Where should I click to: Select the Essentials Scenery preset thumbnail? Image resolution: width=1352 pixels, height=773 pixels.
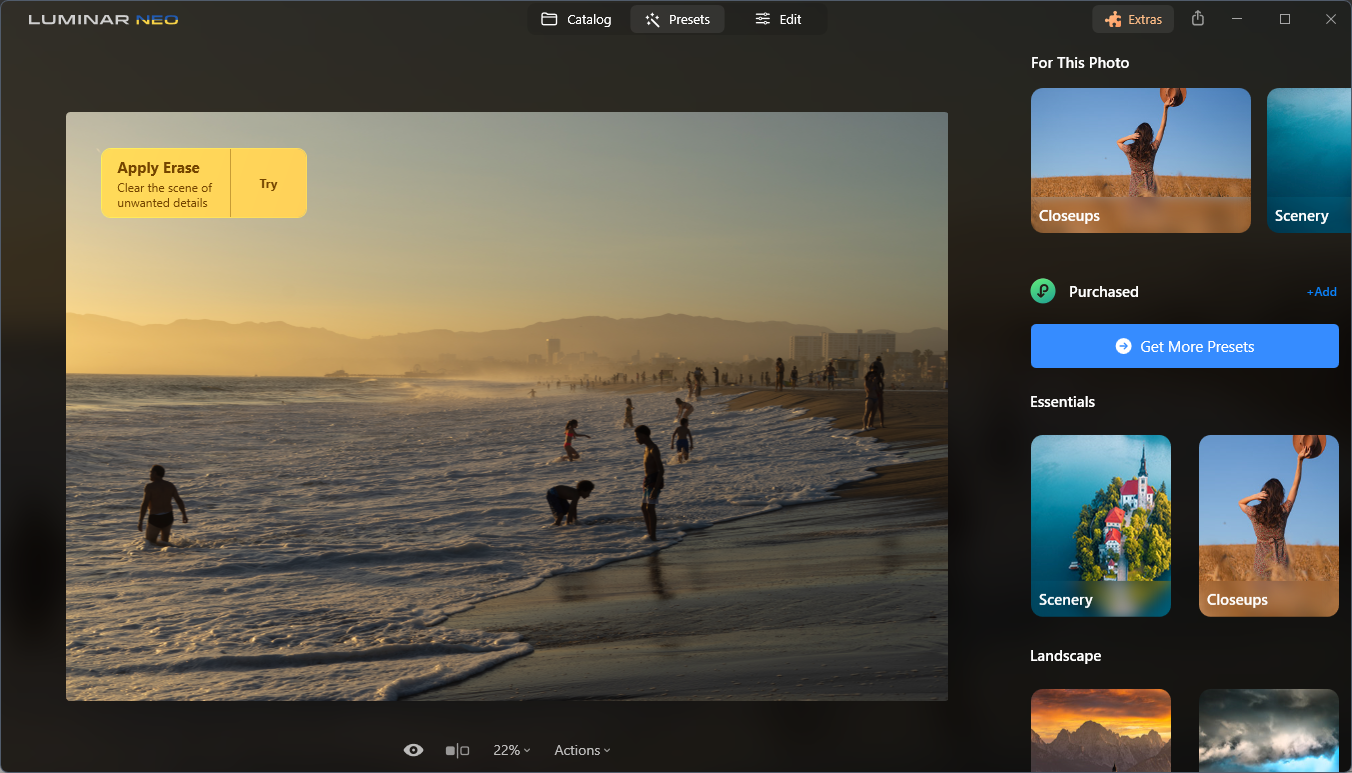(x=1100, y=526)
